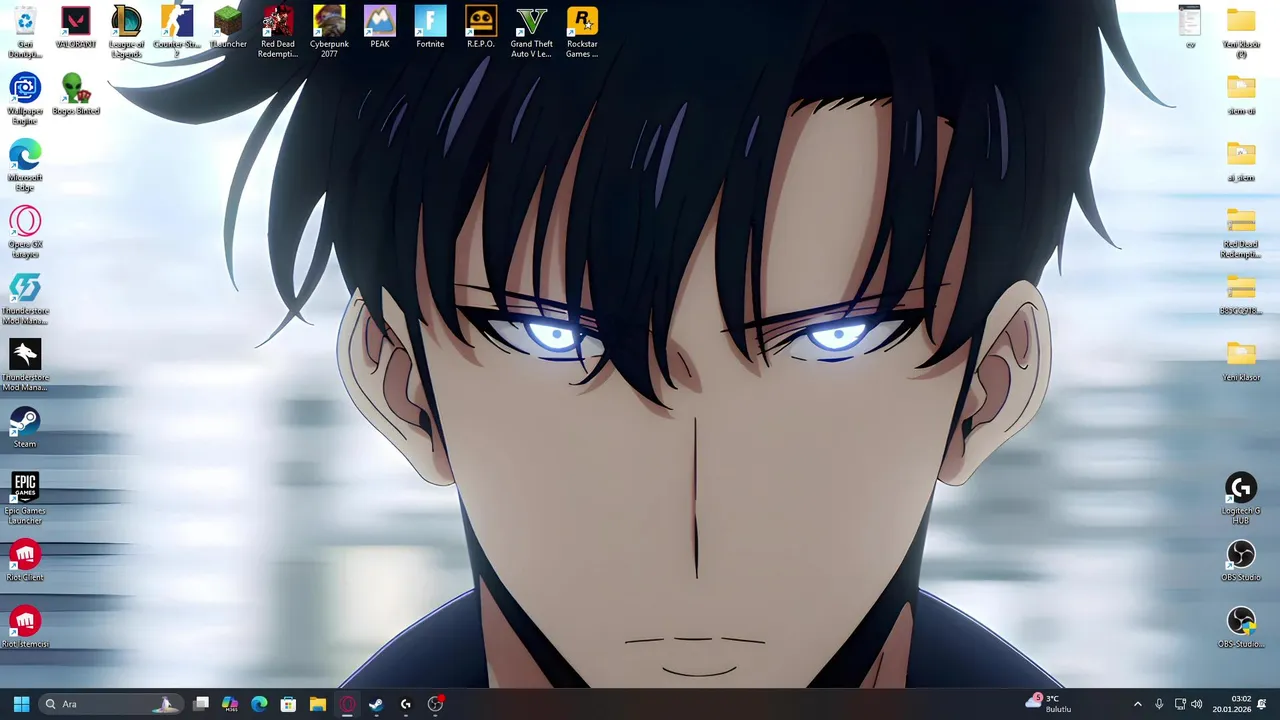
Task: Open the Yeni klasör (2) folder
Action: click(1241, 32)
